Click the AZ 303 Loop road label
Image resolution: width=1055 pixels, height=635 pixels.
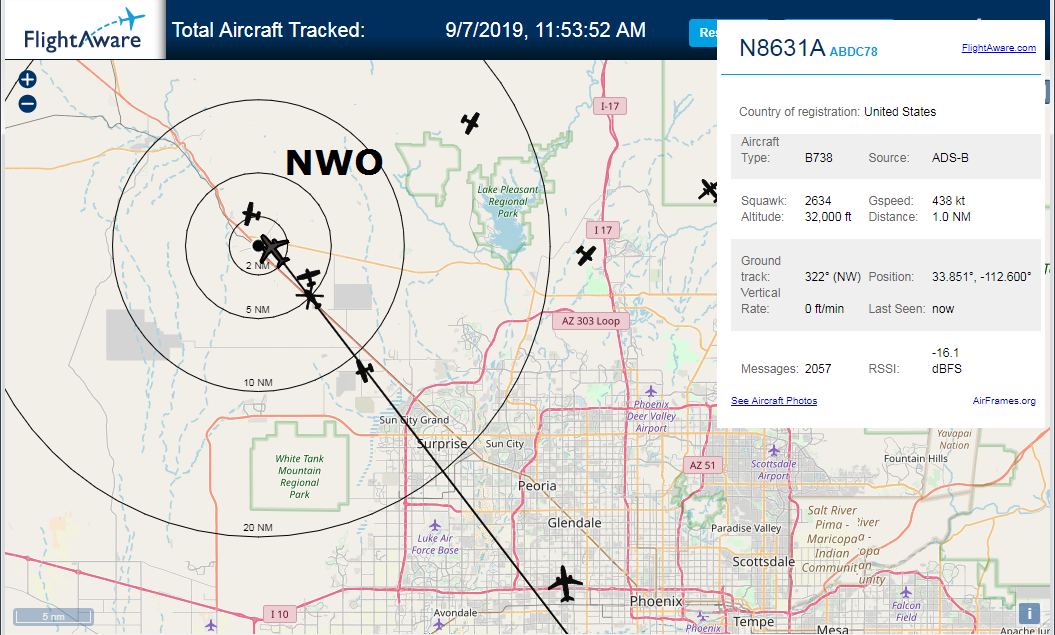click(591, 321)
